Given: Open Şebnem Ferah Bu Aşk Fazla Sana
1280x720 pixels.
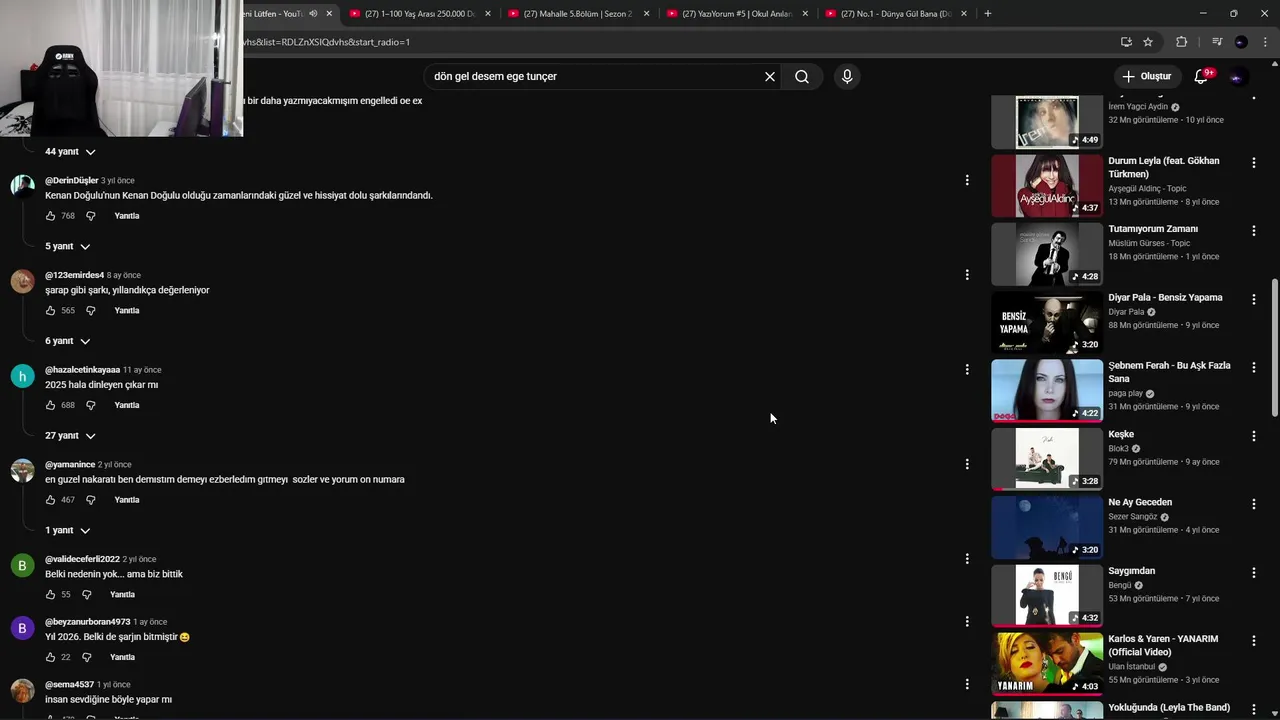Looking at the screenshot, I should 1169,372.
